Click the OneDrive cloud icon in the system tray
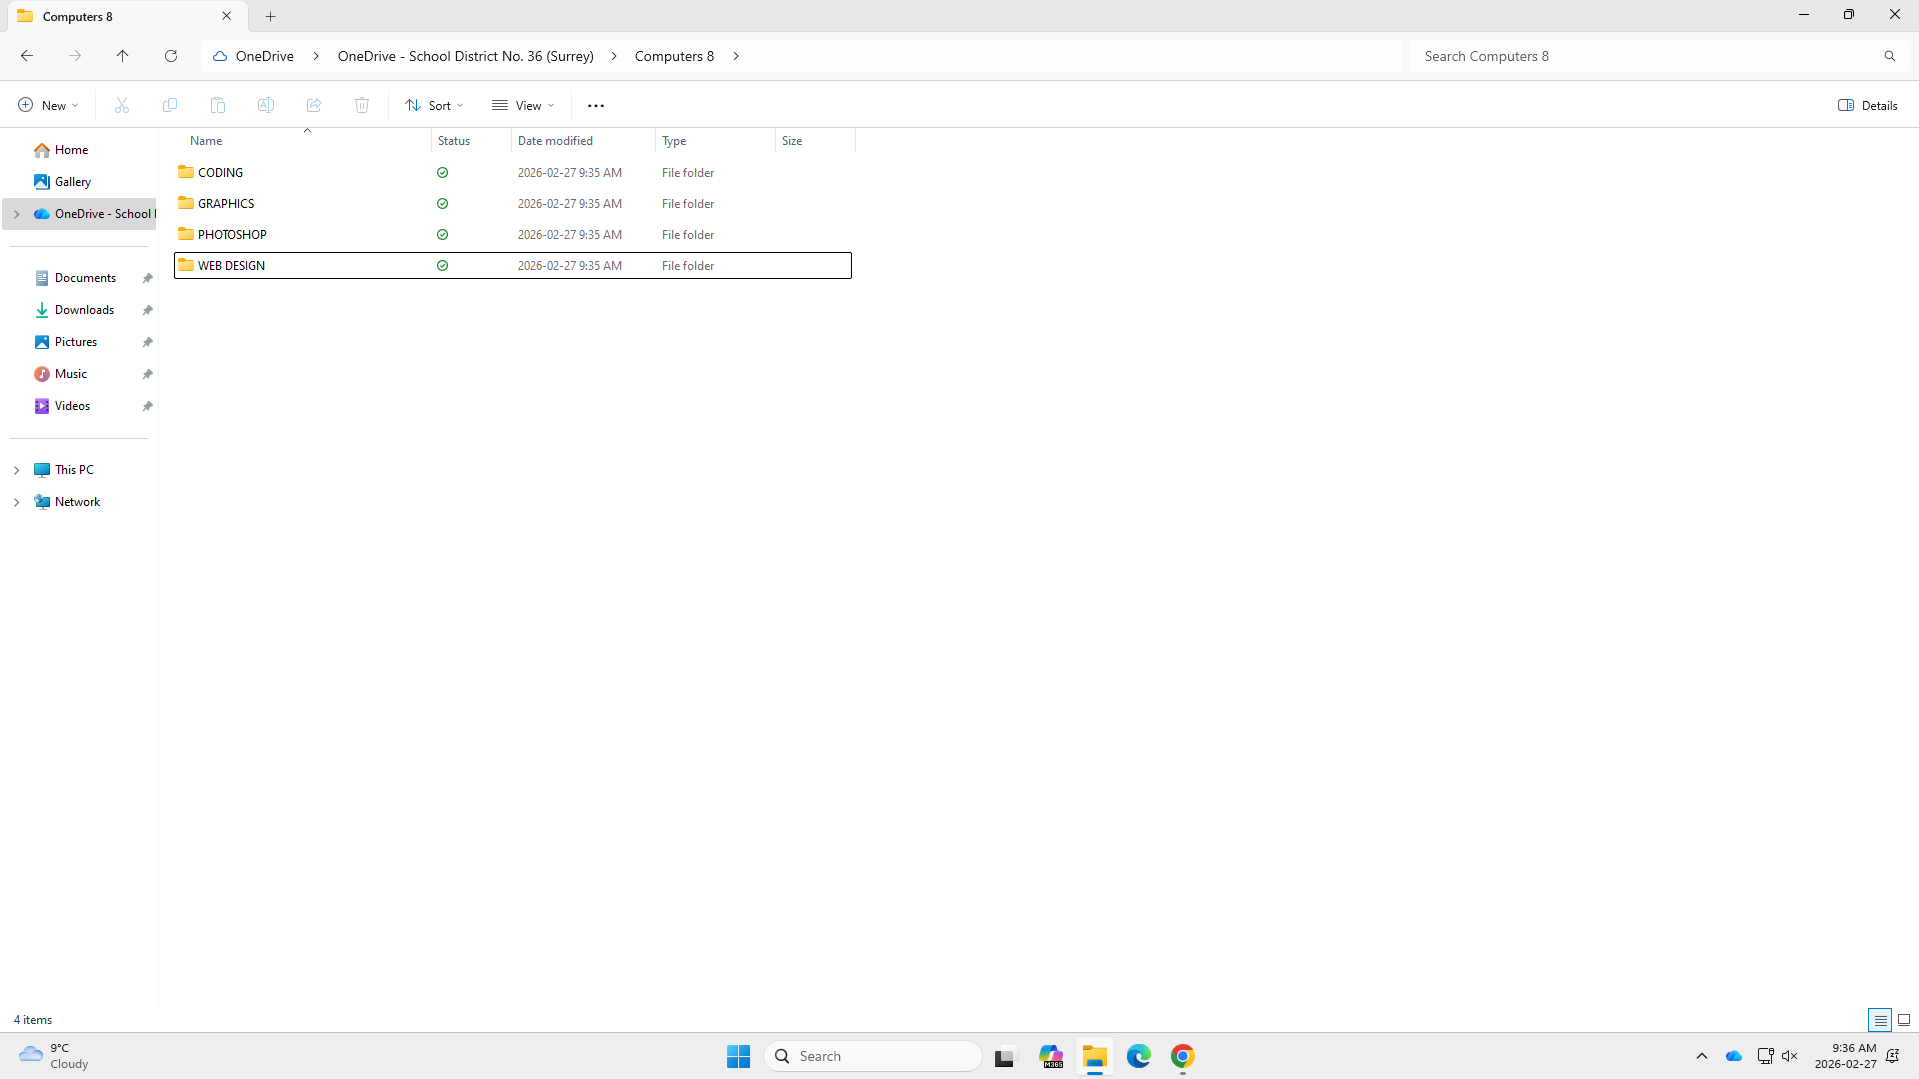 pos(1734,1056)
